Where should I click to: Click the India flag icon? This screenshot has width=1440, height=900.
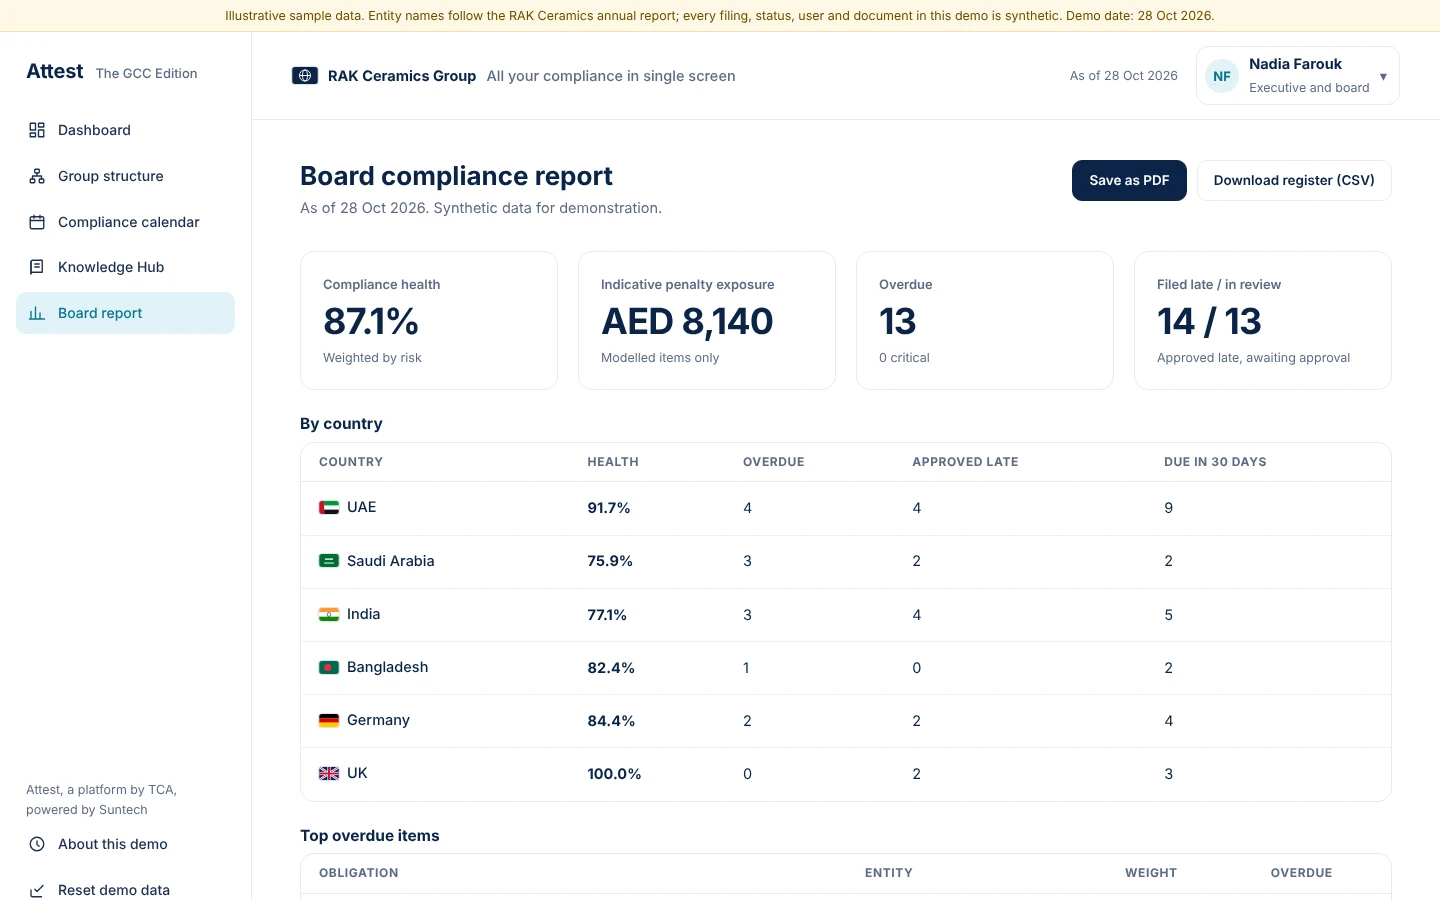coord(329,614)
